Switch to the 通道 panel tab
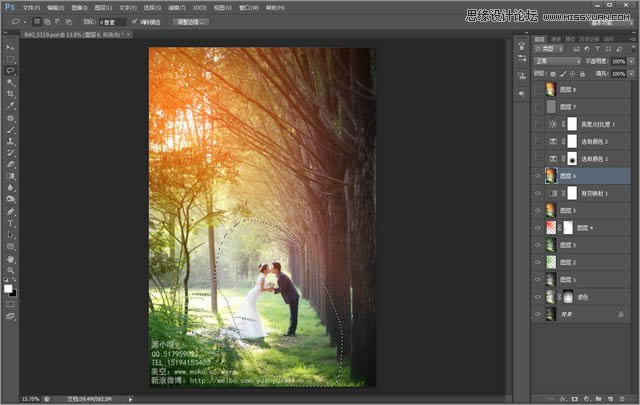Screen dimensions: 640x405 pyautogui.click(x=556, y=39)
